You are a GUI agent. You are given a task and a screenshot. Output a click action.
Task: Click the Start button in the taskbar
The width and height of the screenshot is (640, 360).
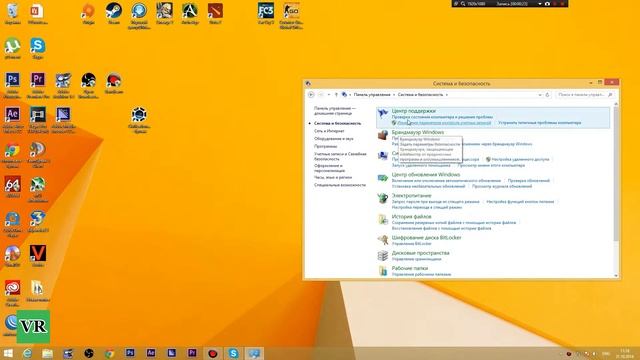pos(8,353)
